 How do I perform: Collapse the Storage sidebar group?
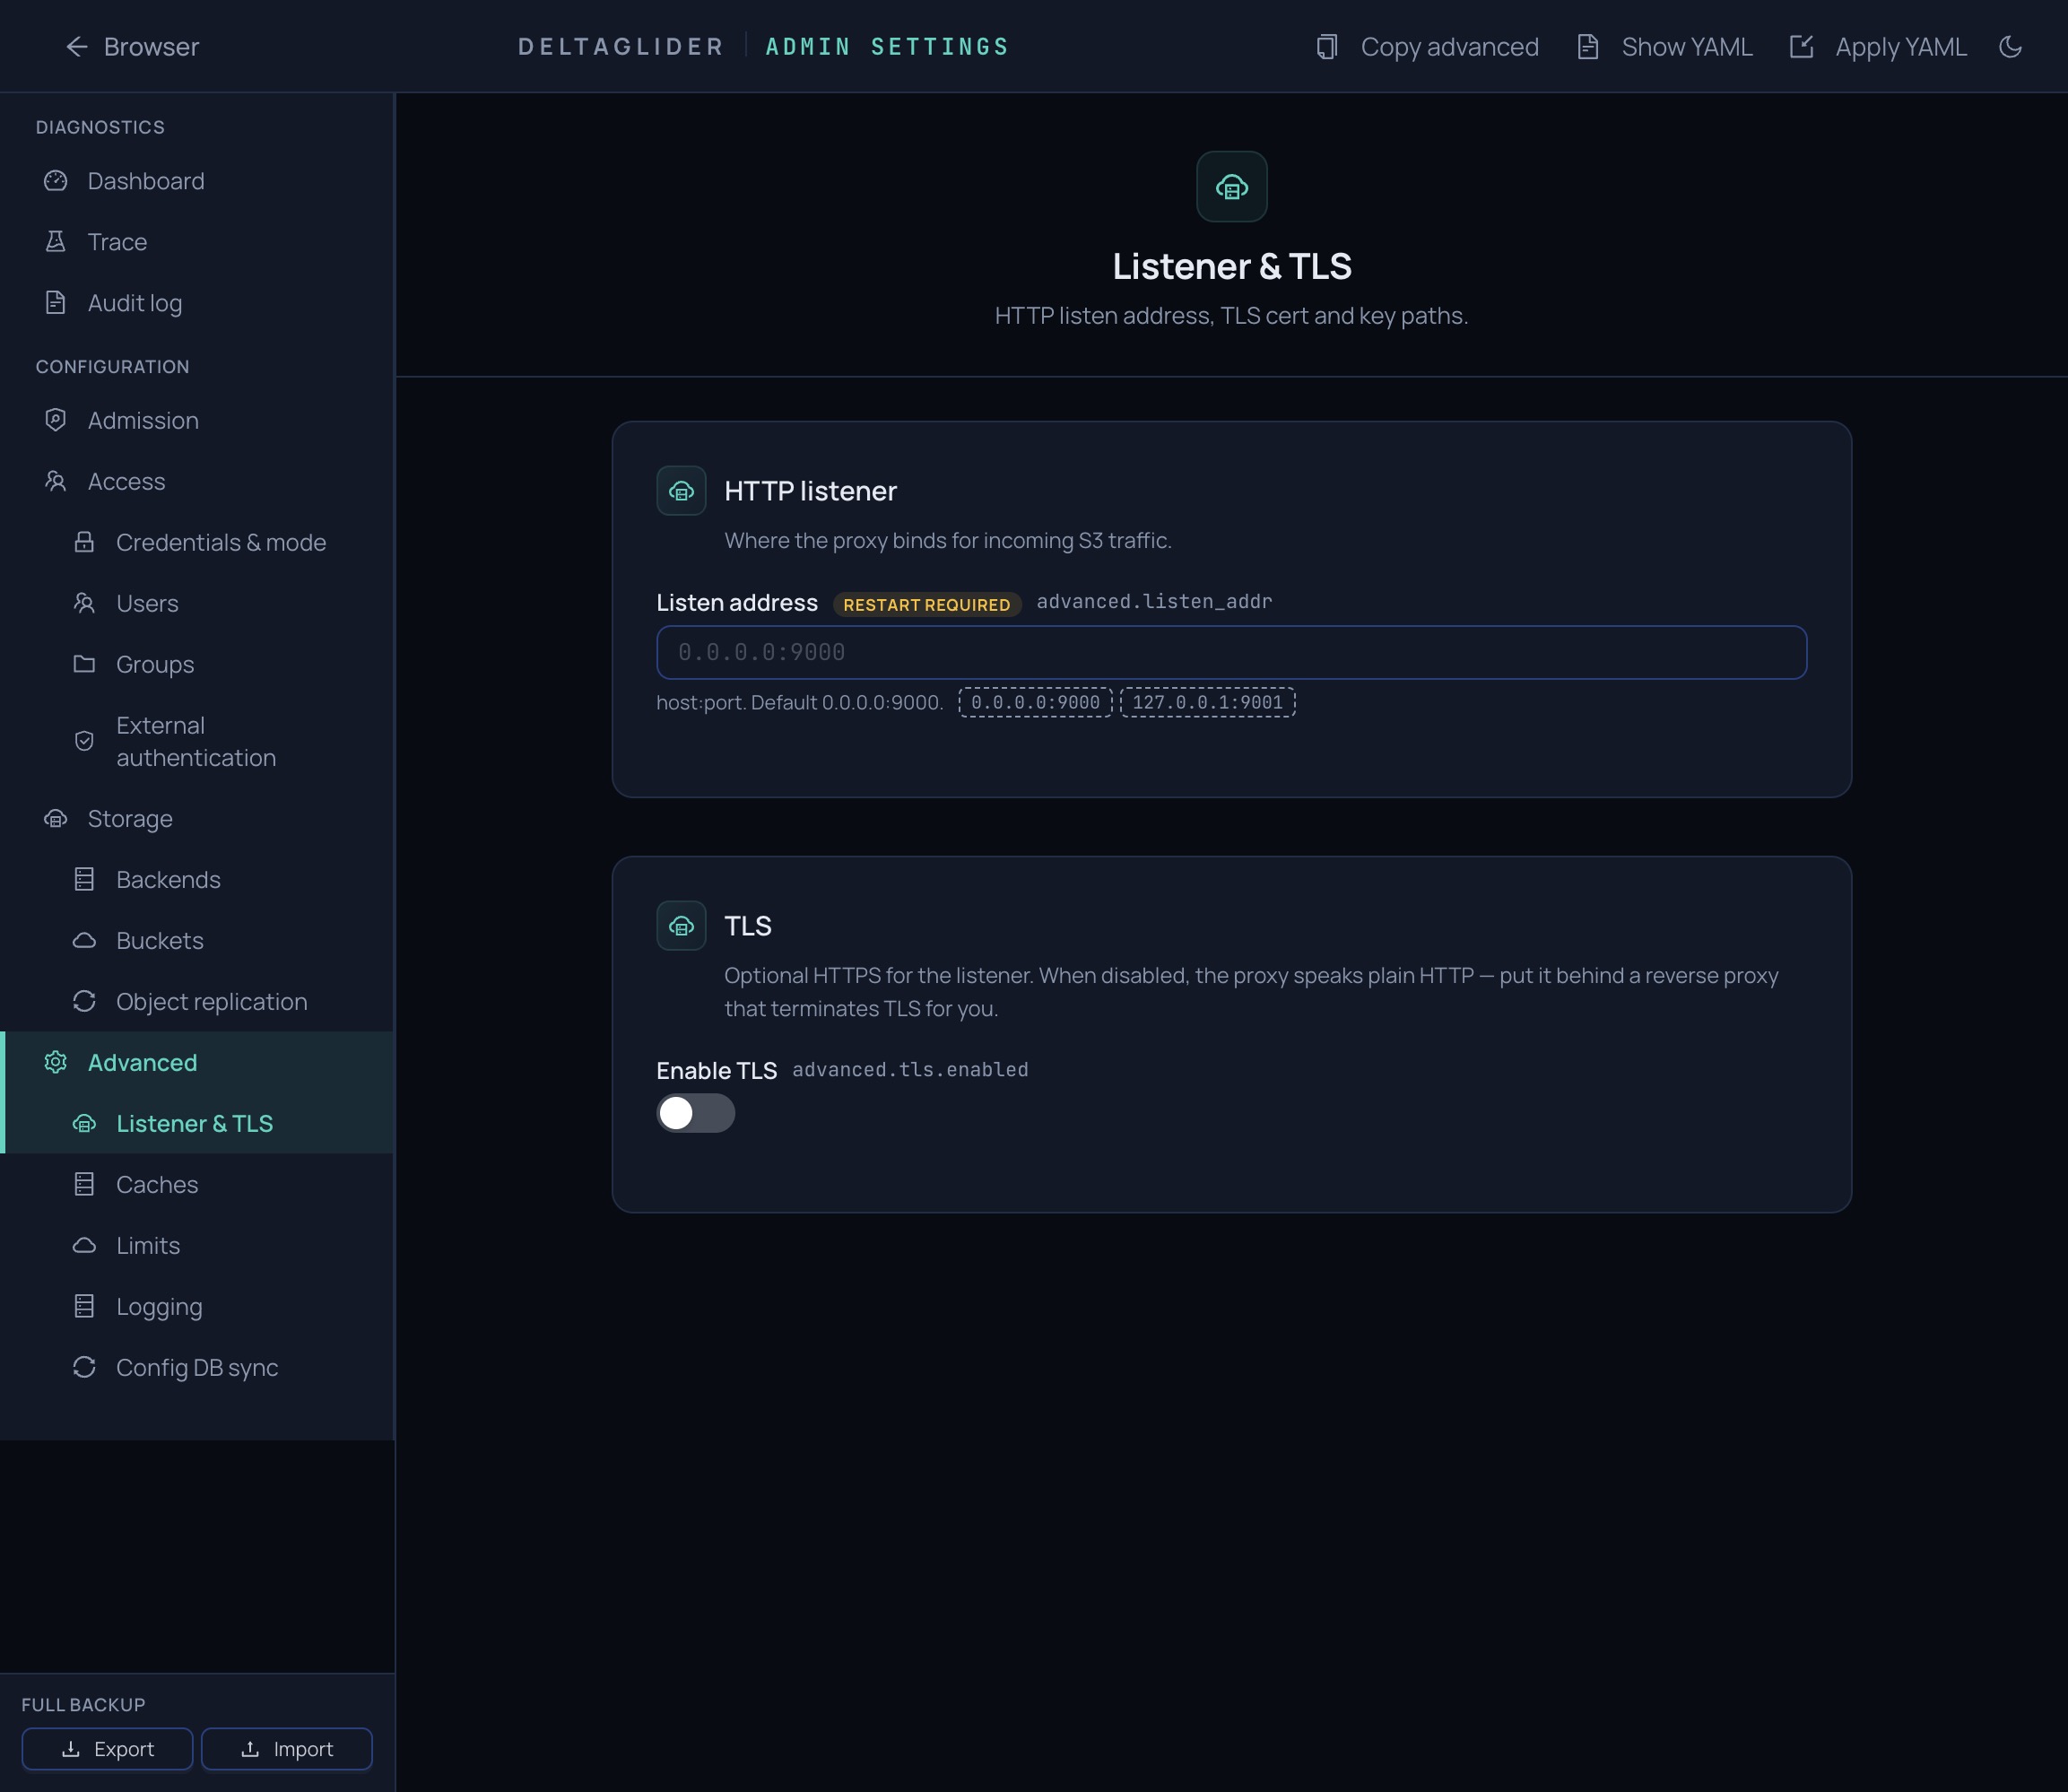(x=130, y=818)
